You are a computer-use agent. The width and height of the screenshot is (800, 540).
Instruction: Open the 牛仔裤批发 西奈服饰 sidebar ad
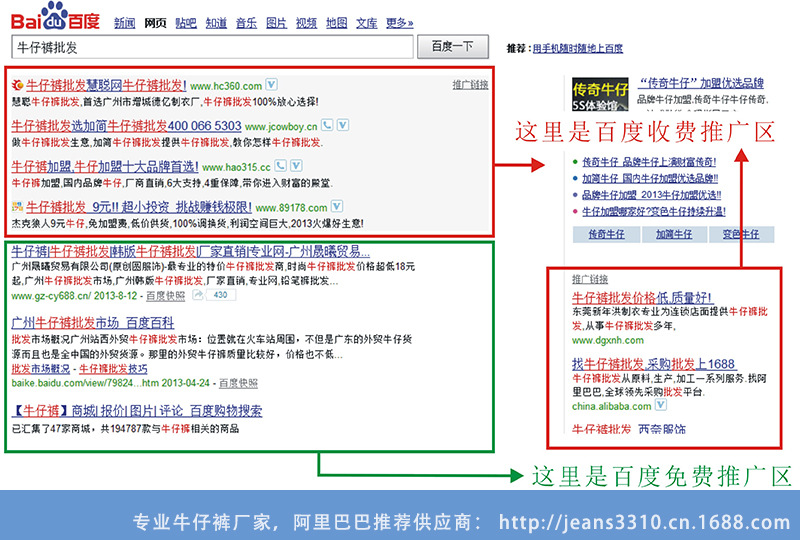point(629,429)
